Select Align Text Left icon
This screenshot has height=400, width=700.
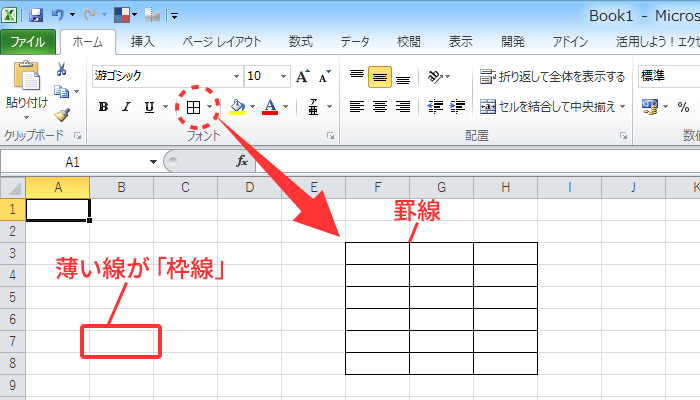tap(357, 107)
